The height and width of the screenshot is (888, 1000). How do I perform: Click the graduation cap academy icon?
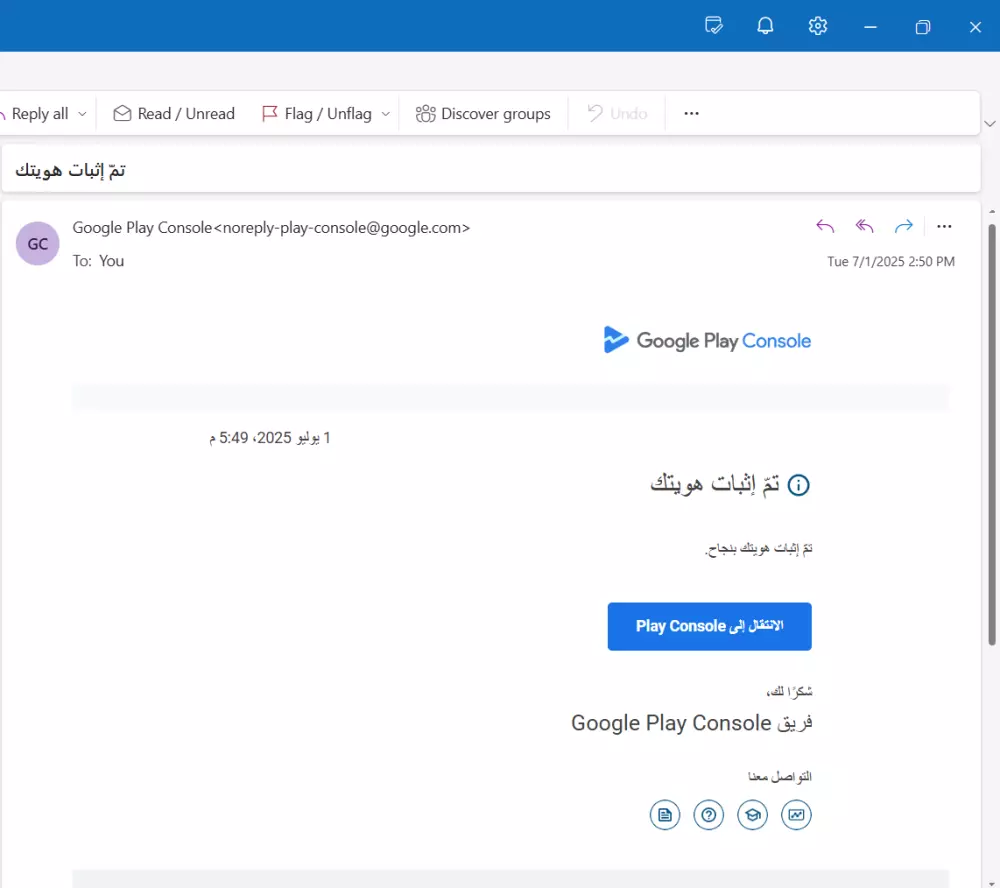point(753,815)
